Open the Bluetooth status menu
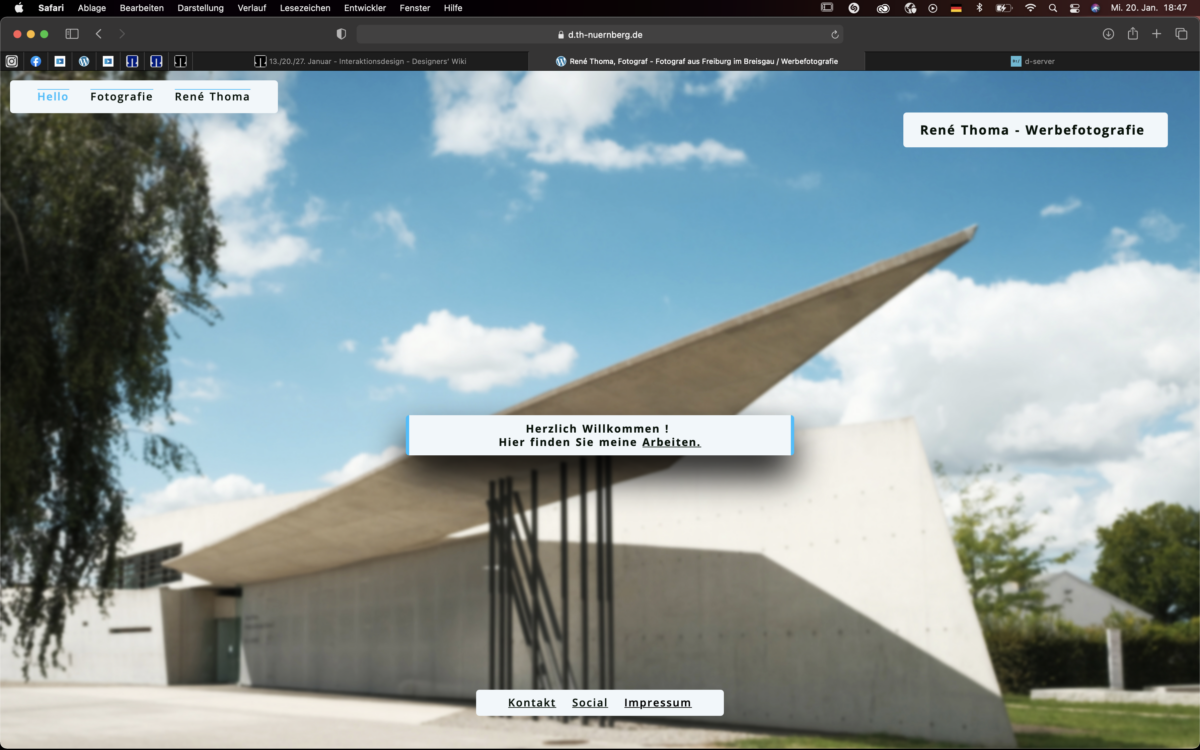The width and height of the screenshot is (1200, 750). (979, 8)
